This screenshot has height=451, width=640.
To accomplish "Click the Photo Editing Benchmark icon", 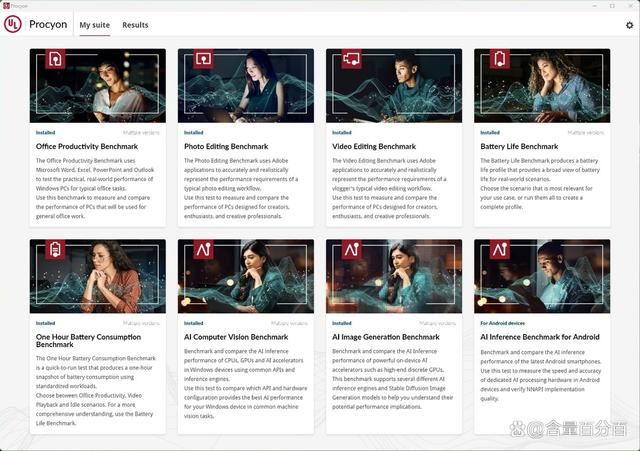I will (203, 59).
